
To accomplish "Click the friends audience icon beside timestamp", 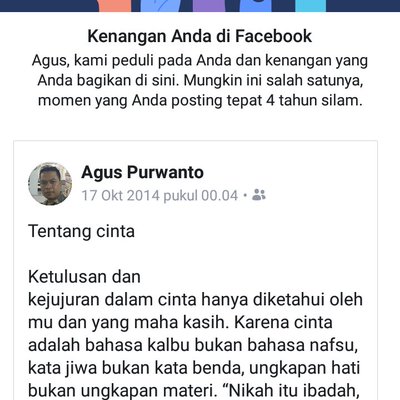I will (x=259, y=194).
